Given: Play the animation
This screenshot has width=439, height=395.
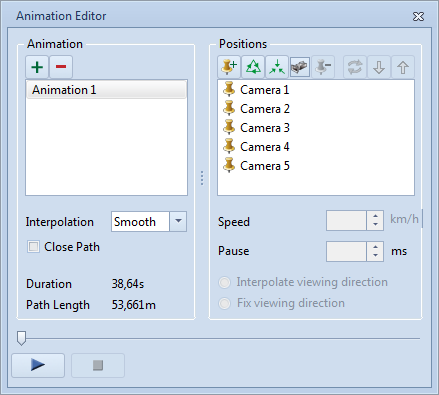Looking at the screenshot, I should click(x=38, y=365).
